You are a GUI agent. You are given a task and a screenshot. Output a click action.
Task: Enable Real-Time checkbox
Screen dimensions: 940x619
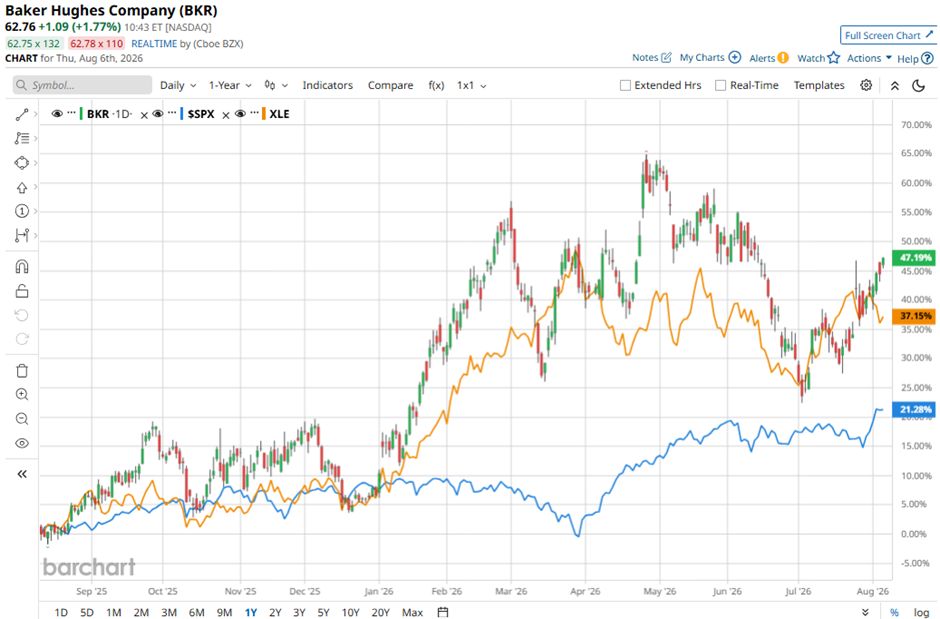coord(720,86)
